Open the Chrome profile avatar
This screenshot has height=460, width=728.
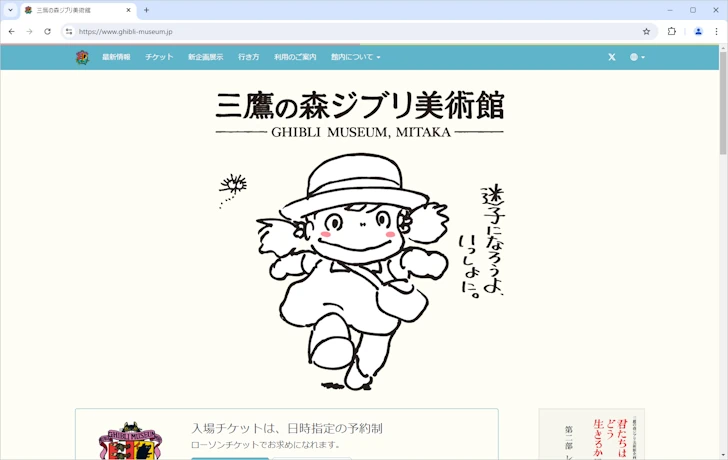pos(698,32)
